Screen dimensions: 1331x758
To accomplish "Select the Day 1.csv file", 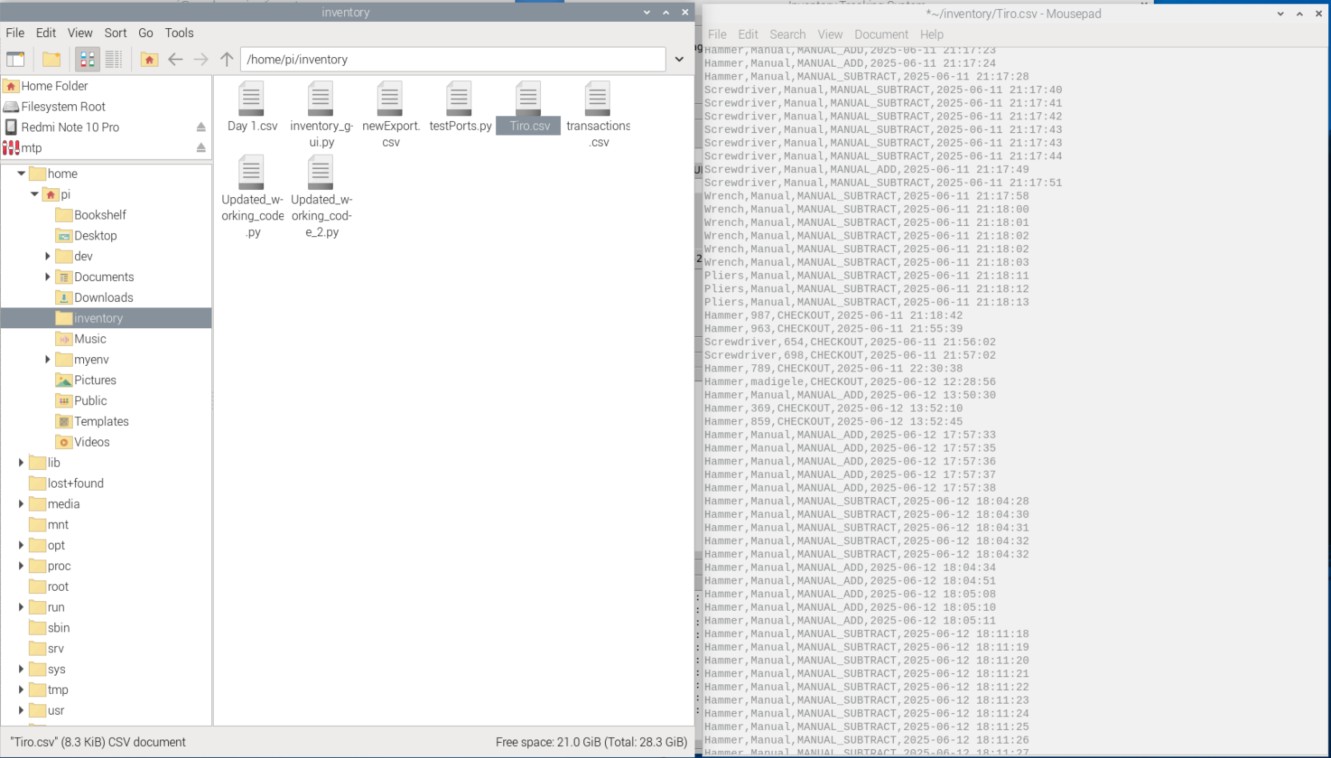I will (252, 107).
